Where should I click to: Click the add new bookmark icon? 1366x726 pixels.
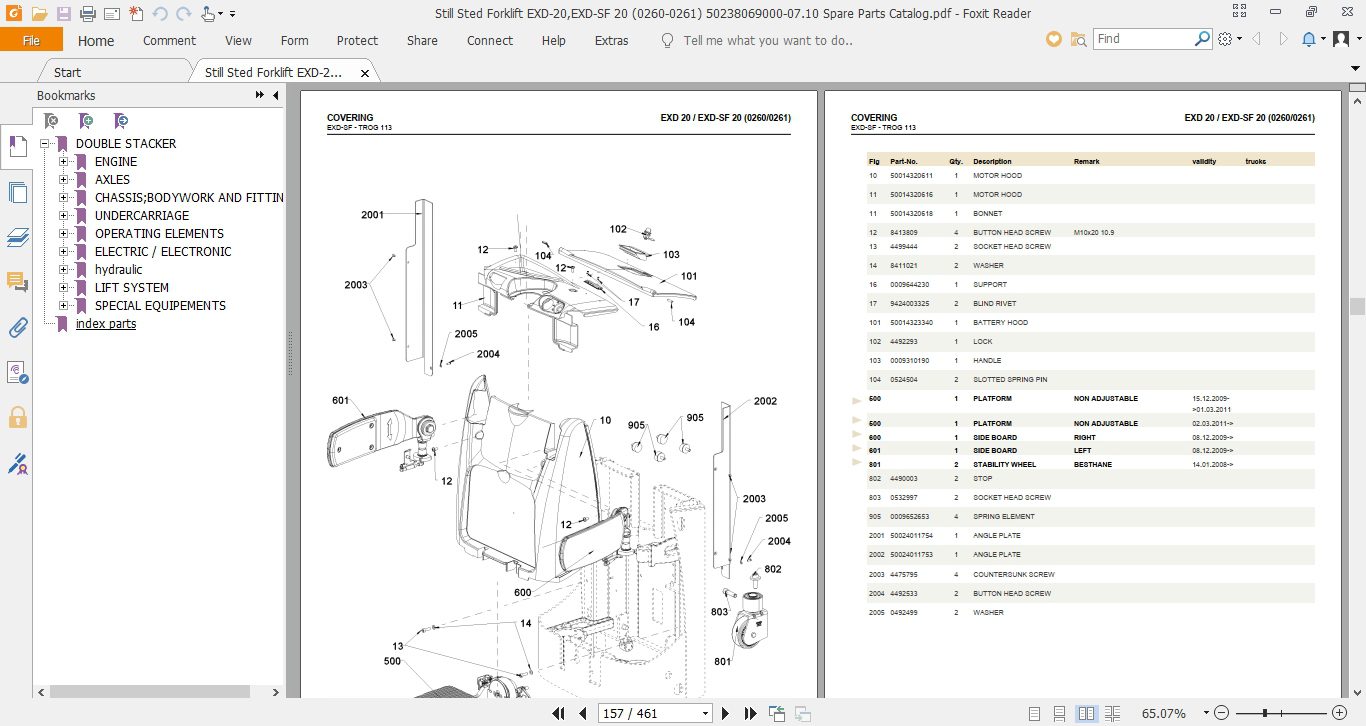point(87,121)
